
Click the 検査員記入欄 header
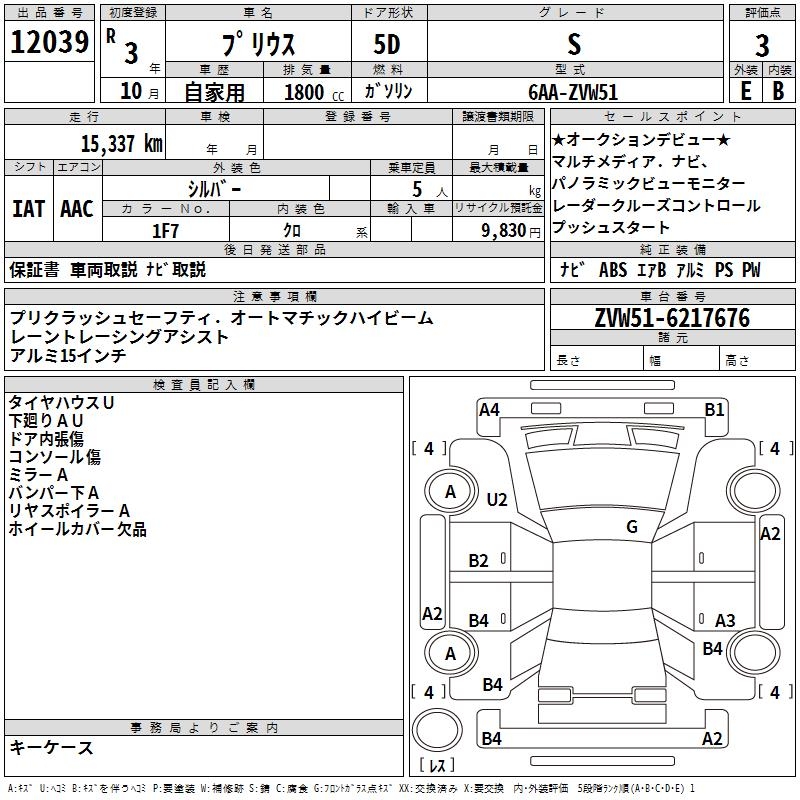click(204, 385)
